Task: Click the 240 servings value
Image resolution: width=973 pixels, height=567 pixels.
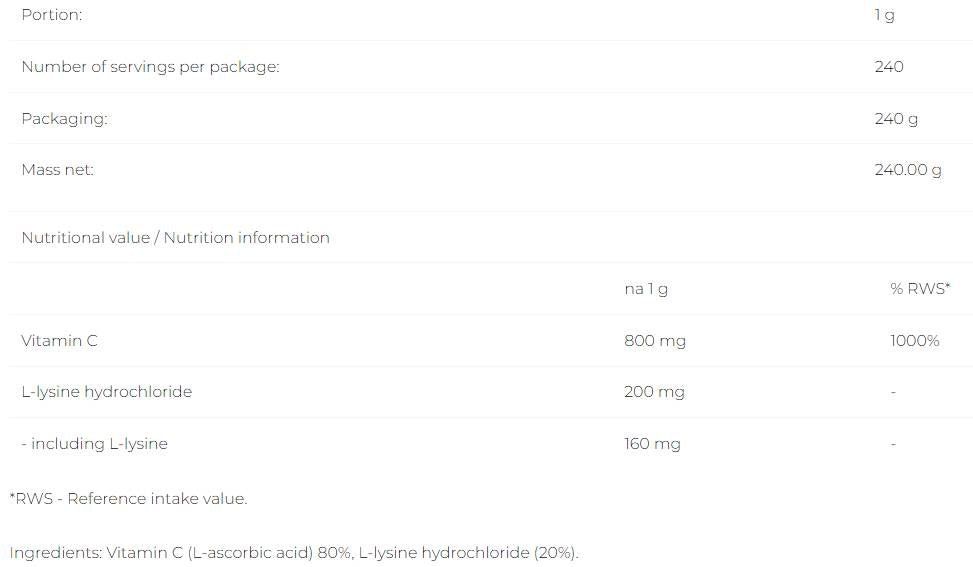Action: 888,67
